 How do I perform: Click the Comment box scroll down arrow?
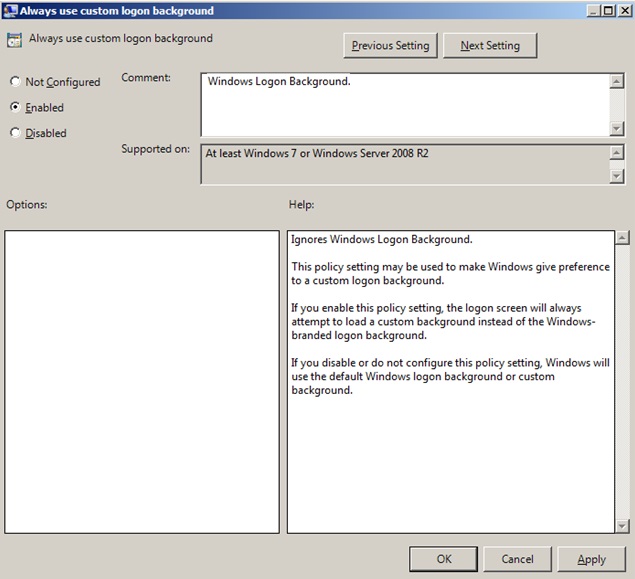point(616,129)
